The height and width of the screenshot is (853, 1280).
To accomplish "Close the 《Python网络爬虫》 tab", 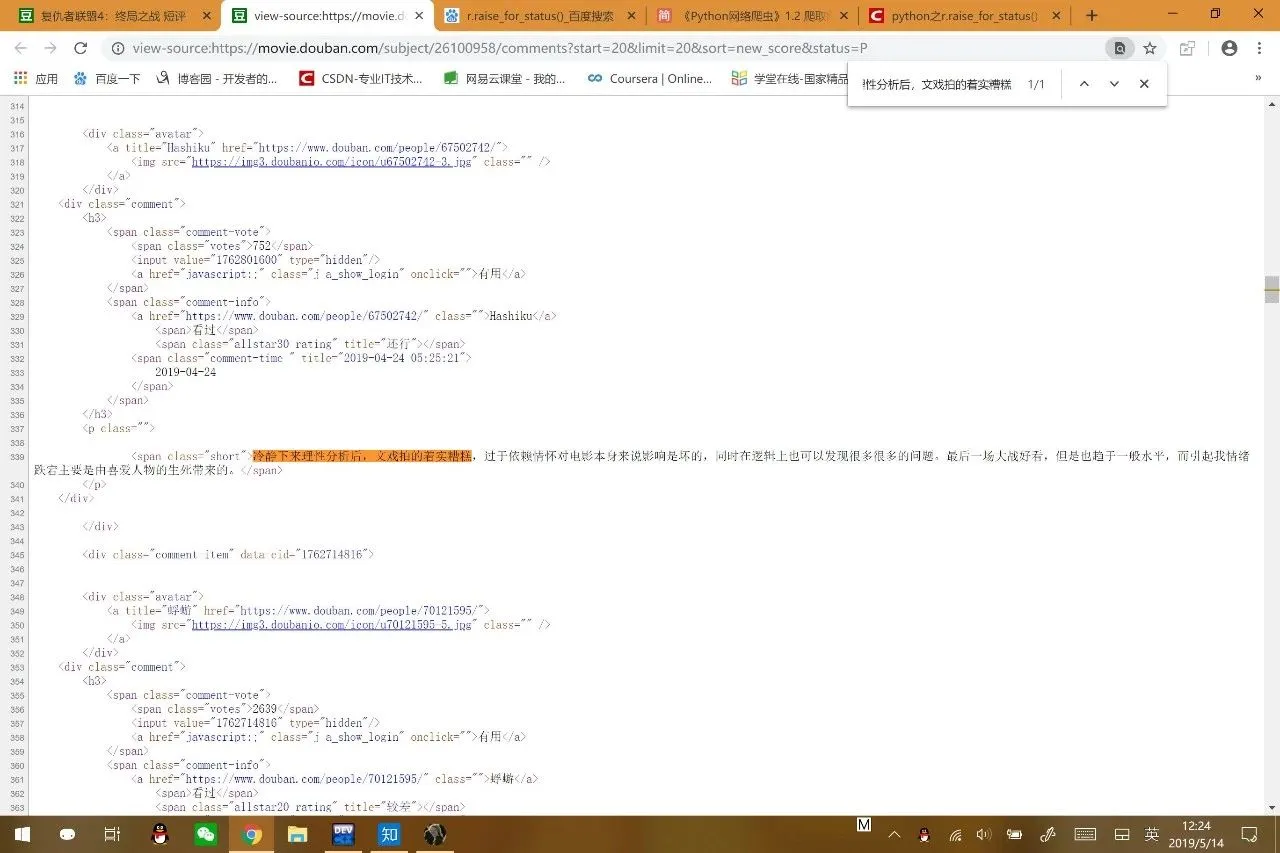I will pos(843,15).
